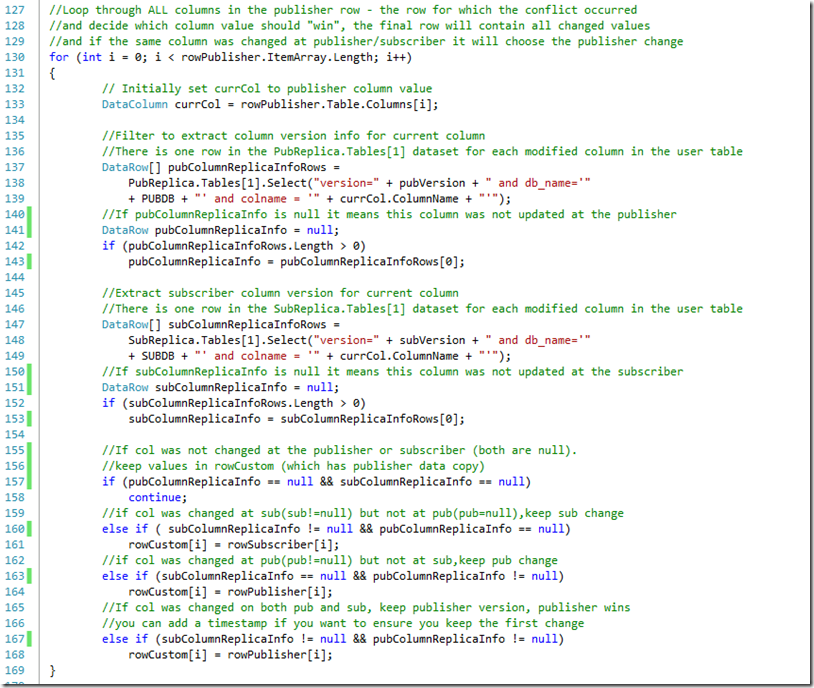Click 'PUBDB' variable on line 139
The height and width of the screenshot is (688, 814).
click(158, 199)
